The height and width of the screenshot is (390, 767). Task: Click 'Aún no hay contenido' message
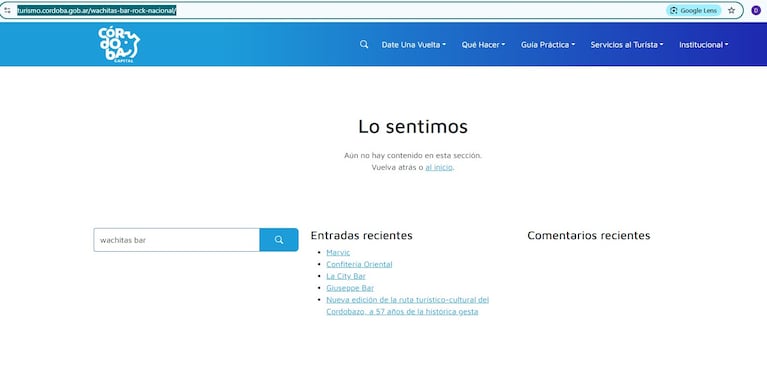[413, 156]
